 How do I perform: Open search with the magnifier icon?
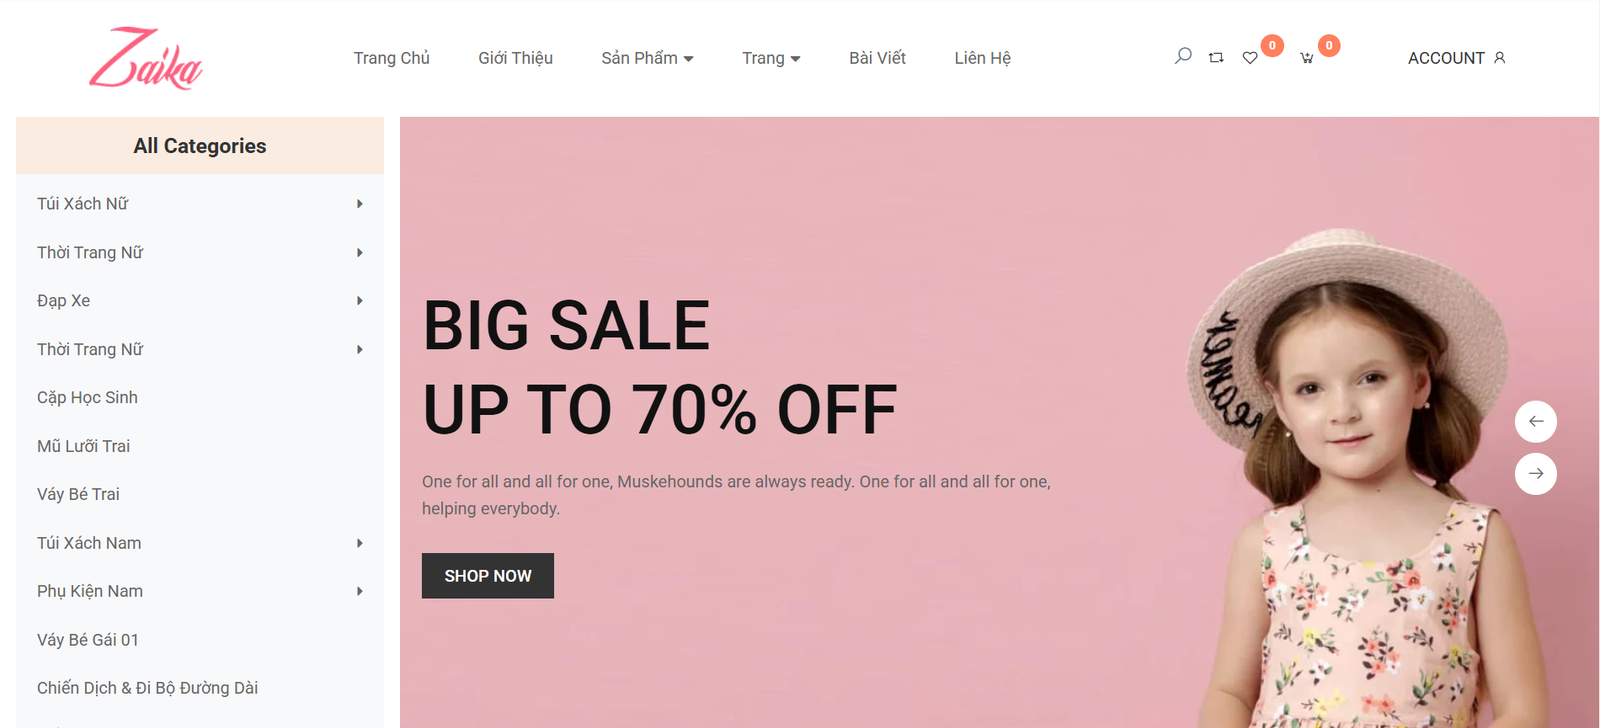(1183, 56)
